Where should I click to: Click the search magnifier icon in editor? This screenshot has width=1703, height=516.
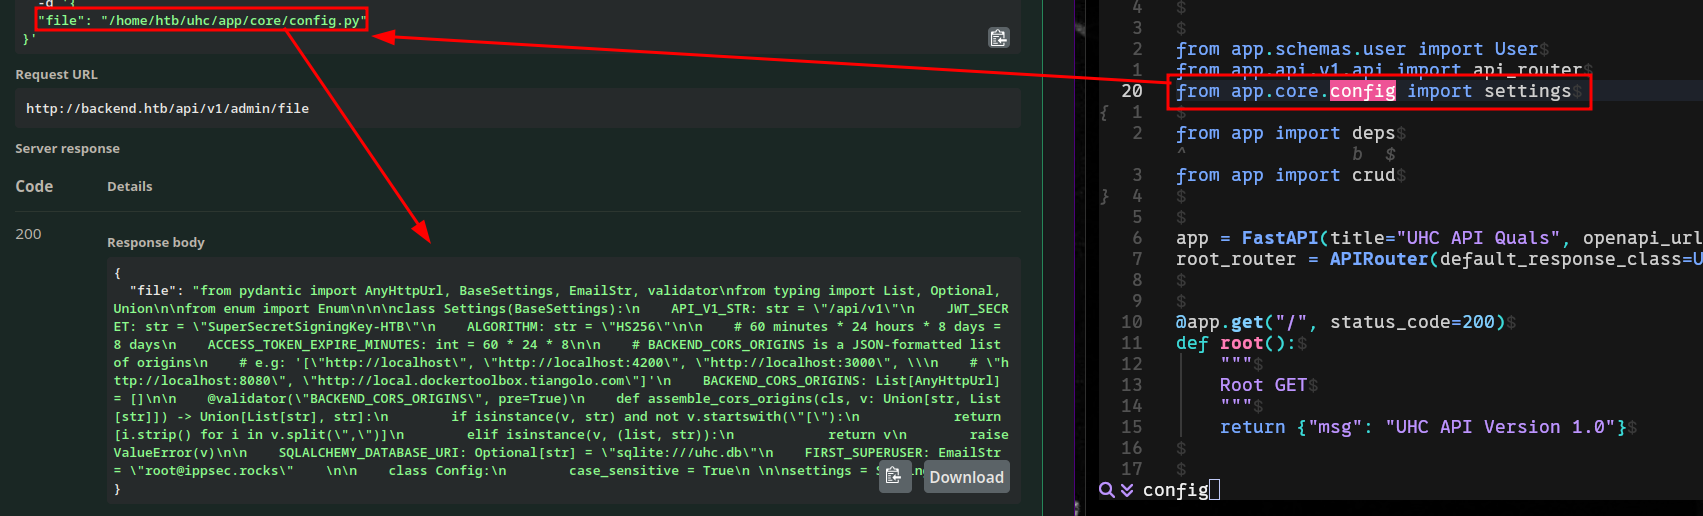(1106, 490)
